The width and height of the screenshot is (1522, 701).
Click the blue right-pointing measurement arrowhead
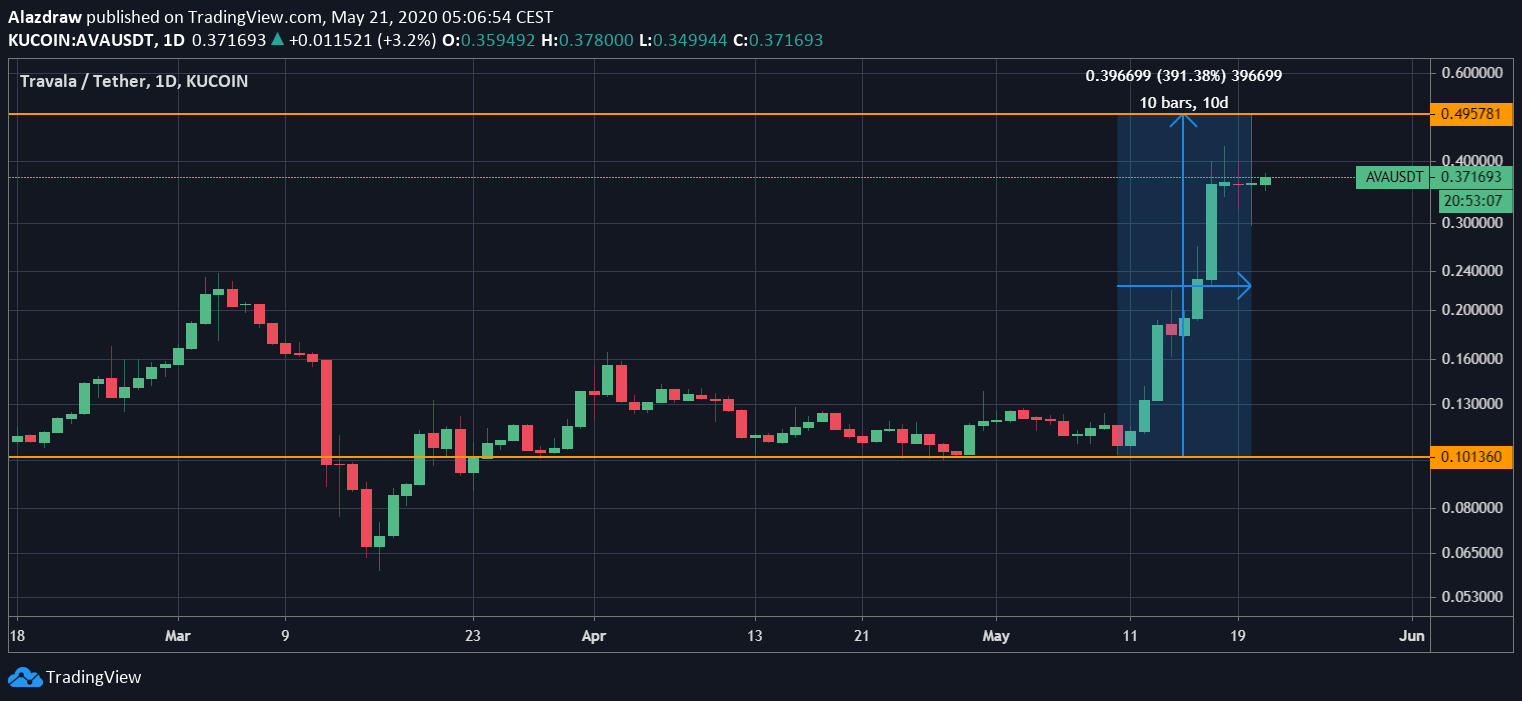(1245, 286)
